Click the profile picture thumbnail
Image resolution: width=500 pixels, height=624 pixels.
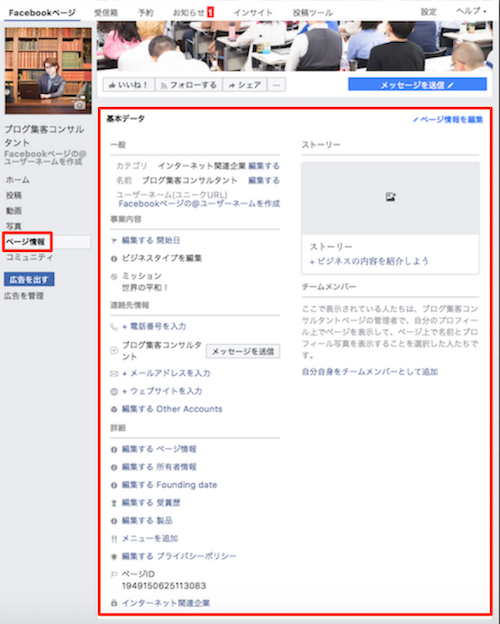[48, 71]
